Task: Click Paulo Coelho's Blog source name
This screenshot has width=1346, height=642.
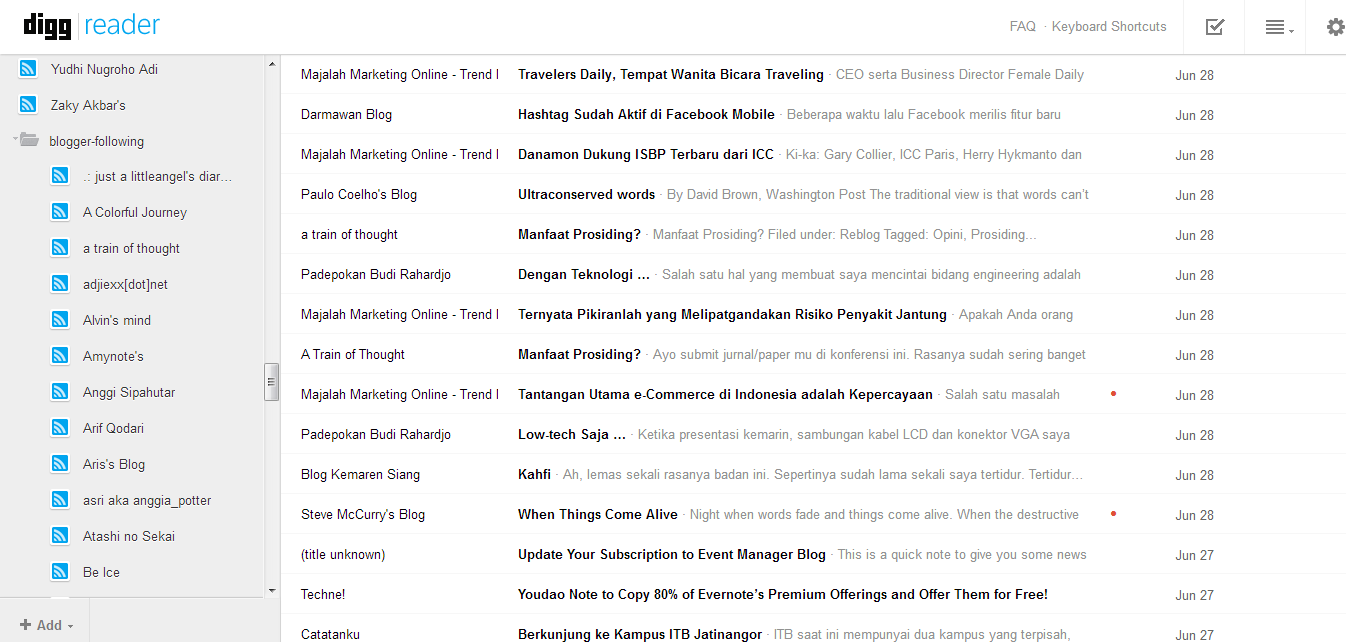Action: (x=359, y=194)
